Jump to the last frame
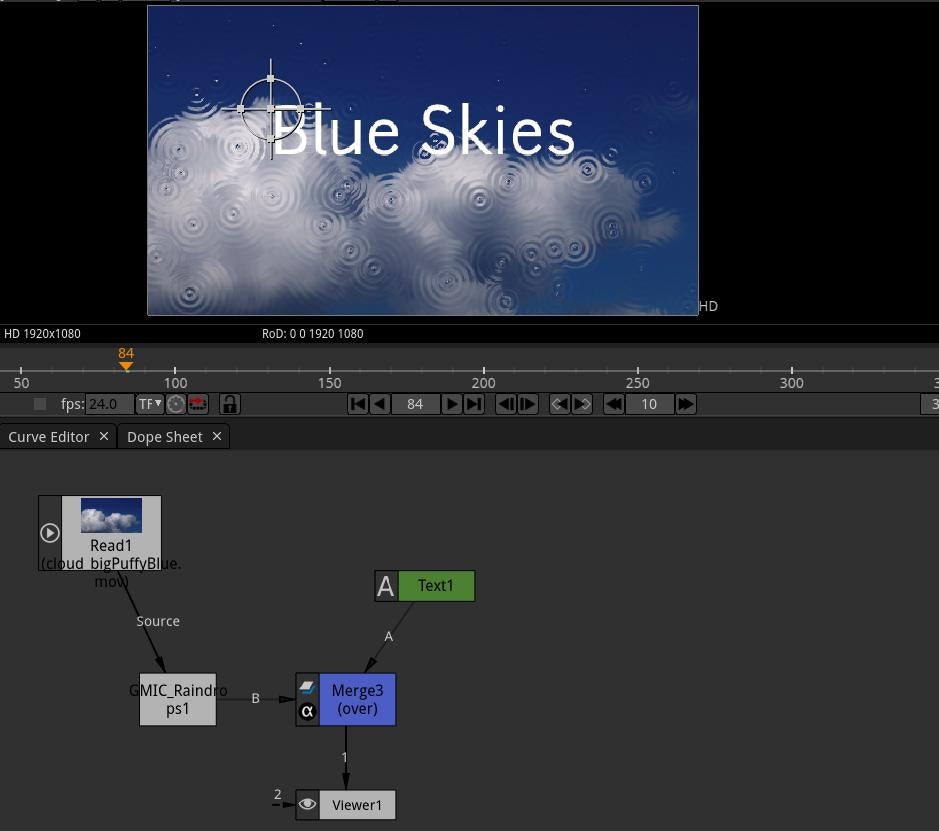Screen dimensions: 939x831 [x=474, y=404]
